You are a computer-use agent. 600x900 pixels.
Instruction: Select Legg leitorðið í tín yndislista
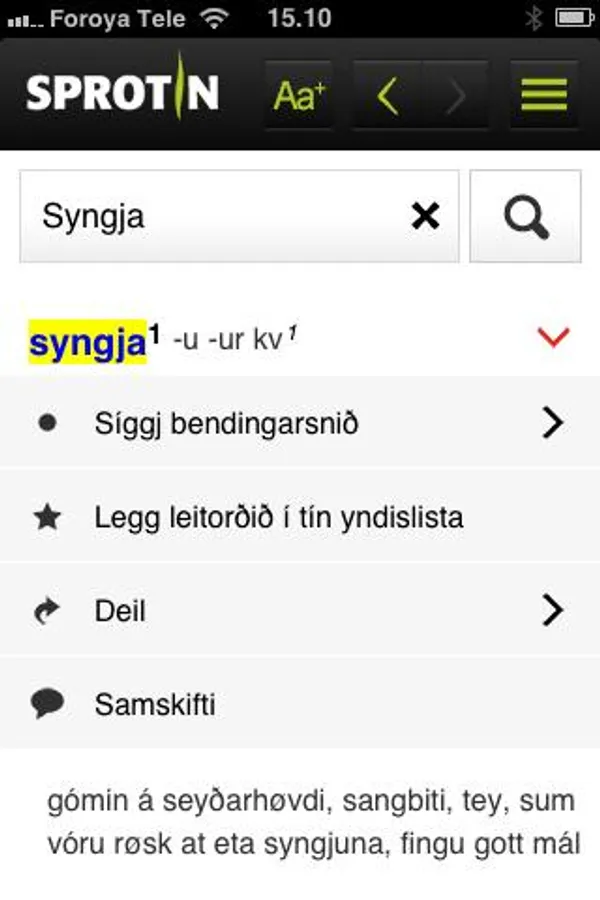[x=279, y=518]
